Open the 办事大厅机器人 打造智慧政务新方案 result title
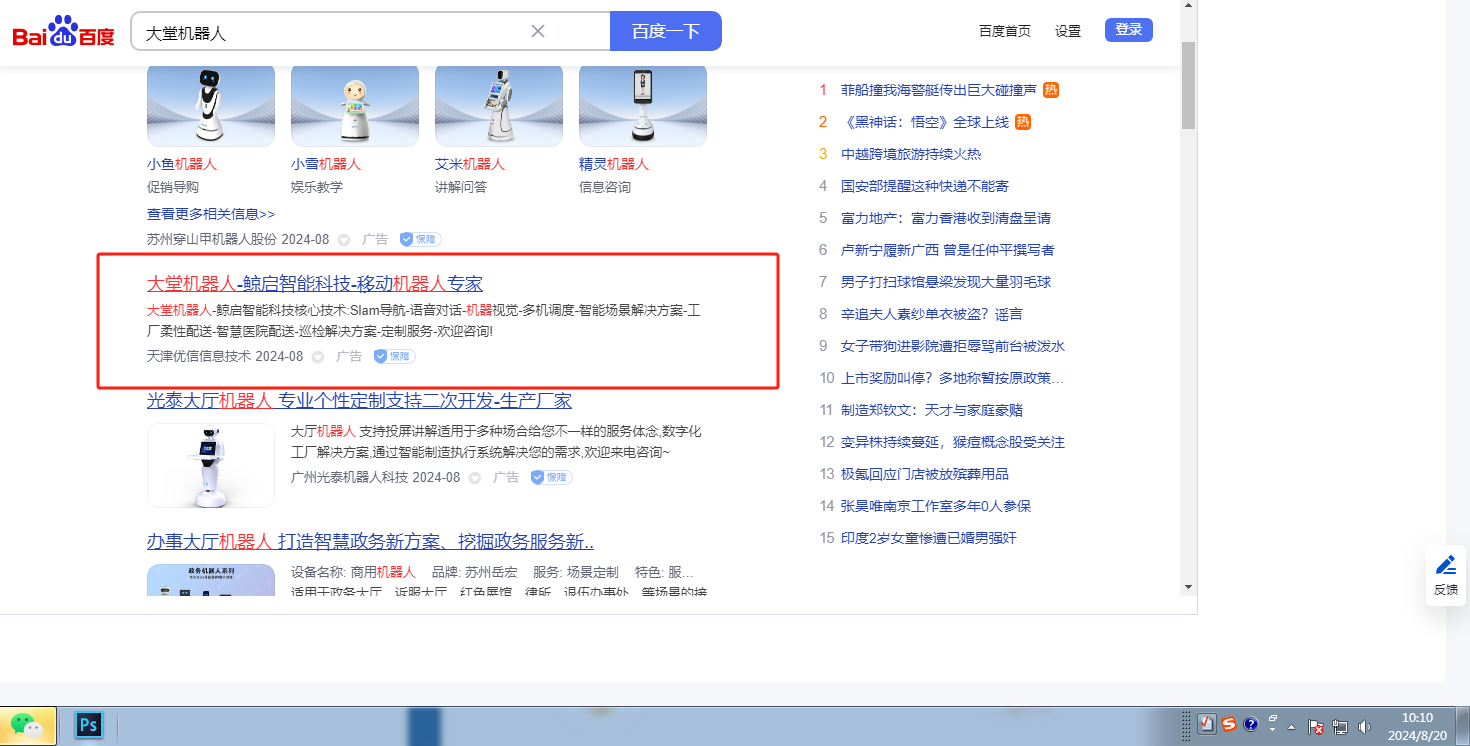This screenshot has width=1470, height=746. [x=371, y=542]
